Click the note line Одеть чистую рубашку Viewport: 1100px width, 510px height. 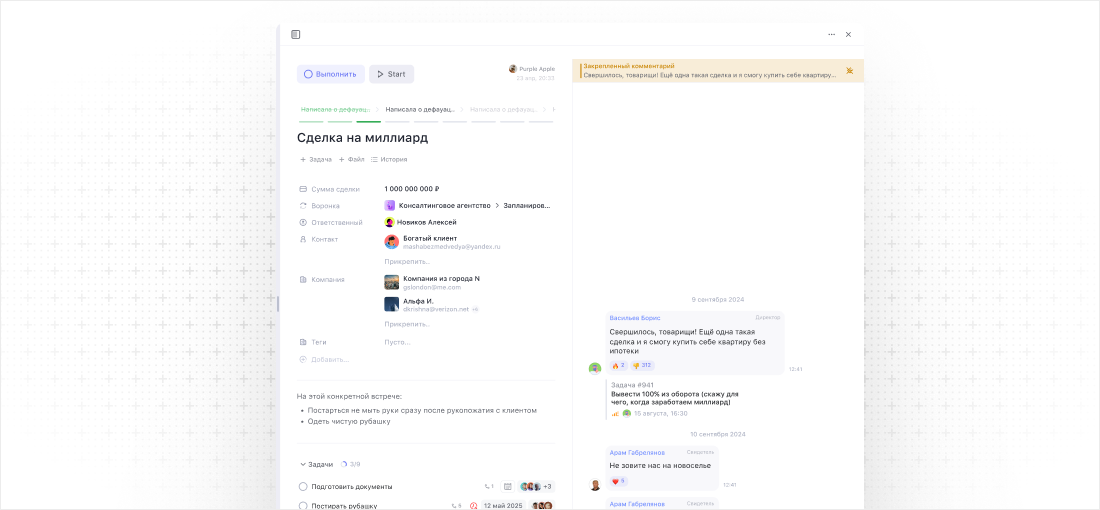point(349,422)
